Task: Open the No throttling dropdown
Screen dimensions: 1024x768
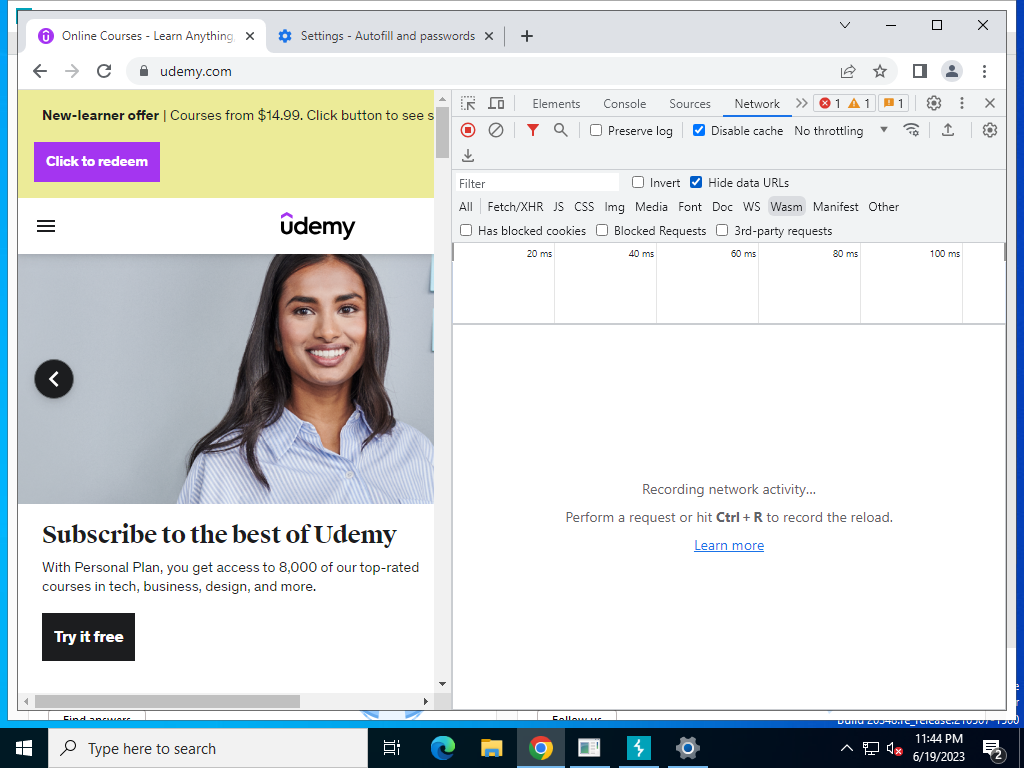Action: [840, 130]
